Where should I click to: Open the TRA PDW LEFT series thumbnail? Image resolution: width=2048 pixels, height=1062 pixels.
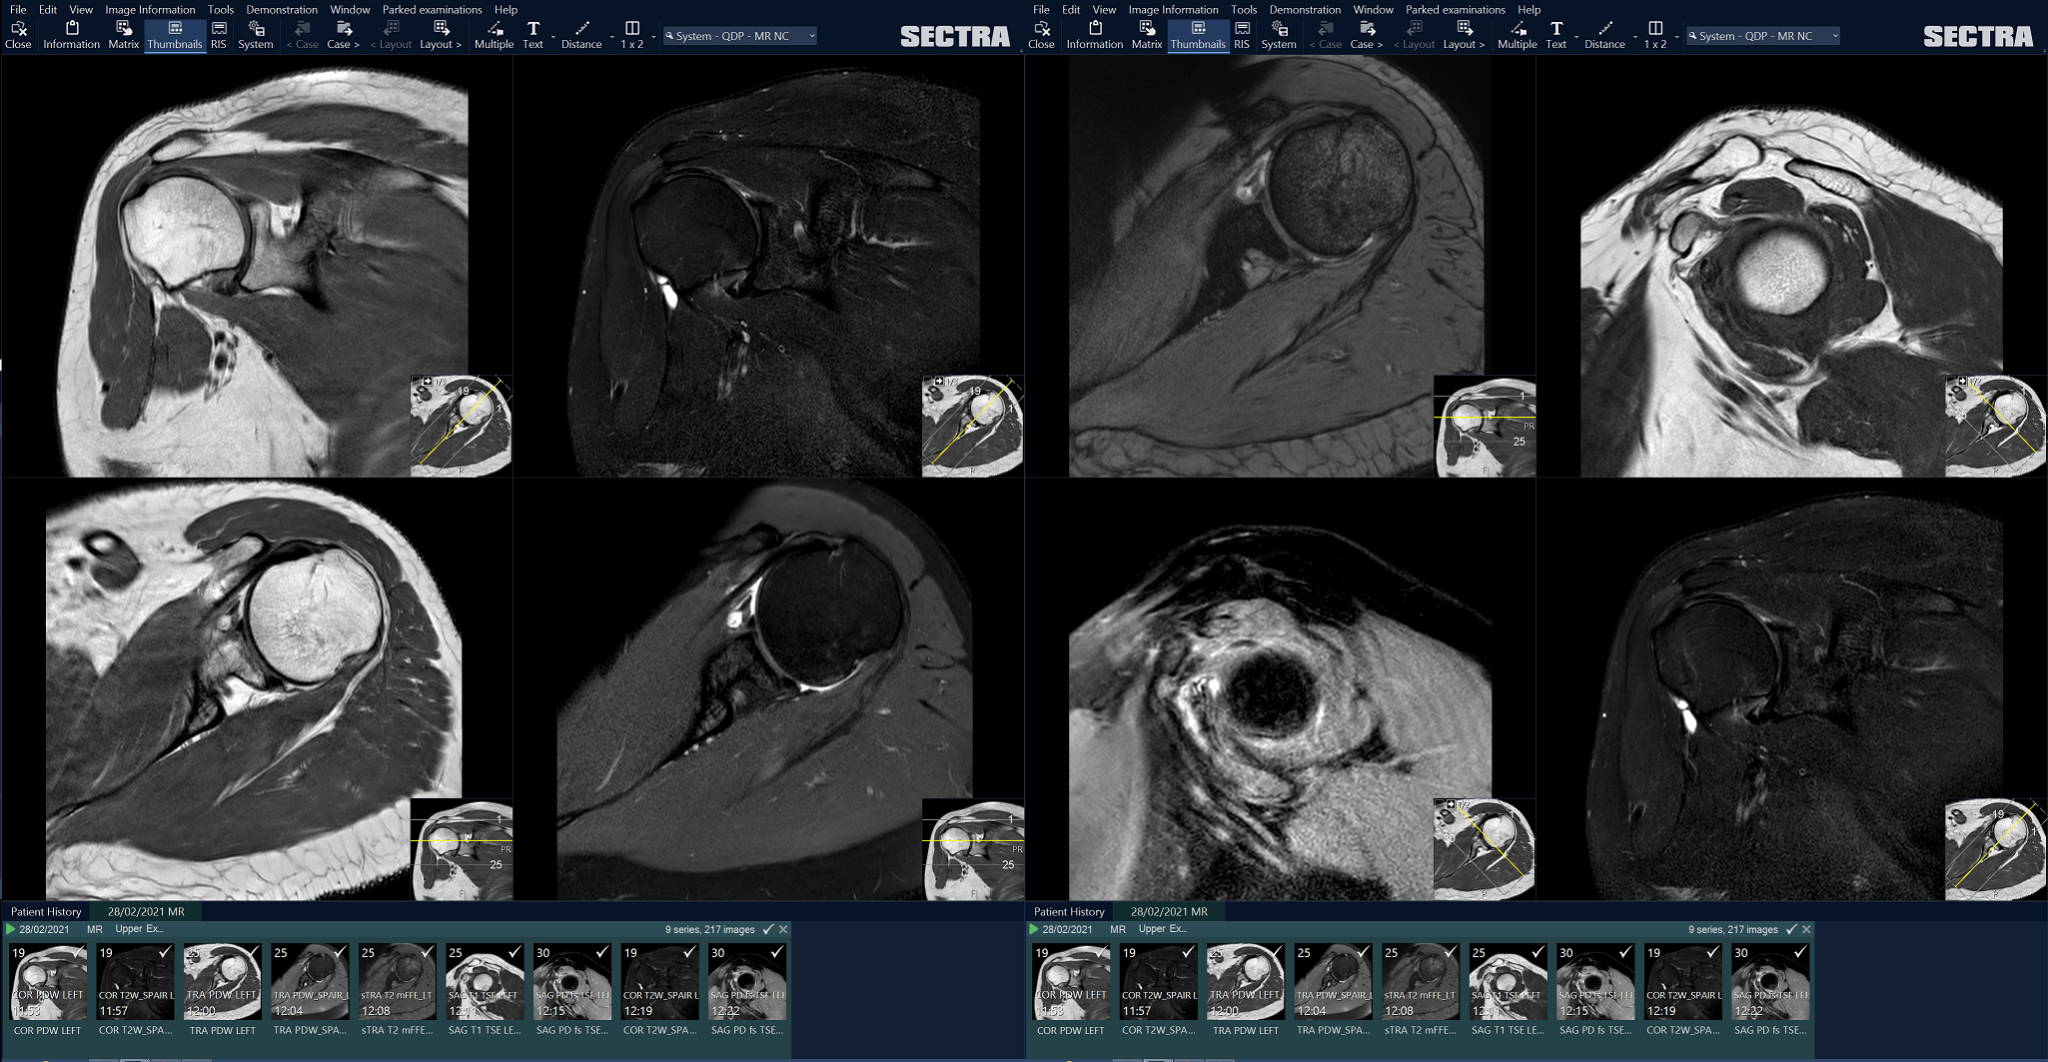click(222, 980)
